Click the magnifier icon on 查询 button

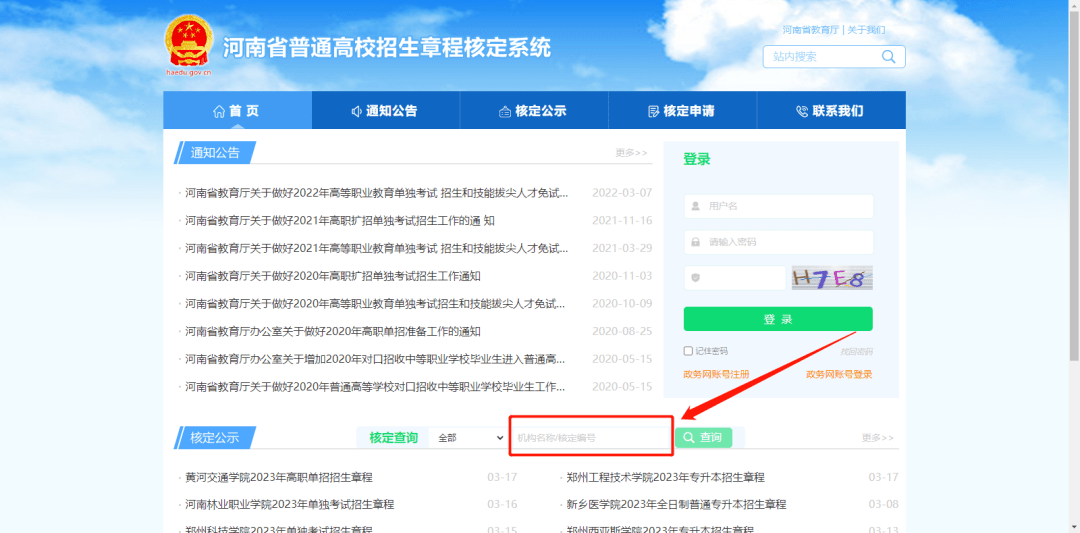pyautogui.click(x=689, y=437)
